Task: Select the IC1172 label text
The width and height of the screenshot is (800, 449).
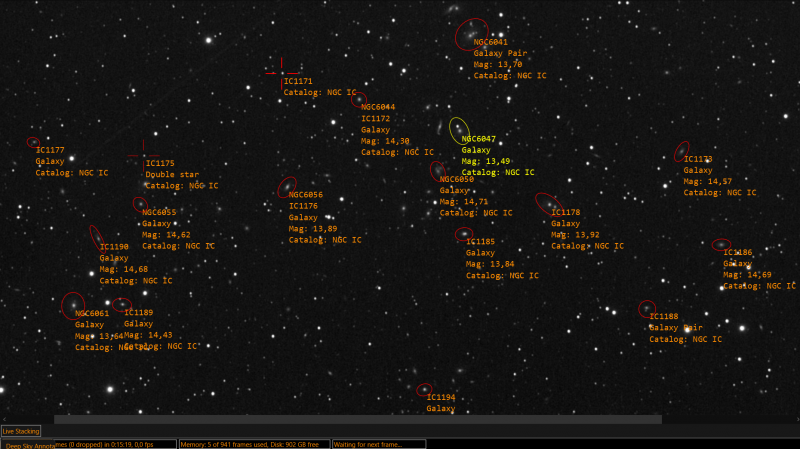Action: (x=376, y=118)
